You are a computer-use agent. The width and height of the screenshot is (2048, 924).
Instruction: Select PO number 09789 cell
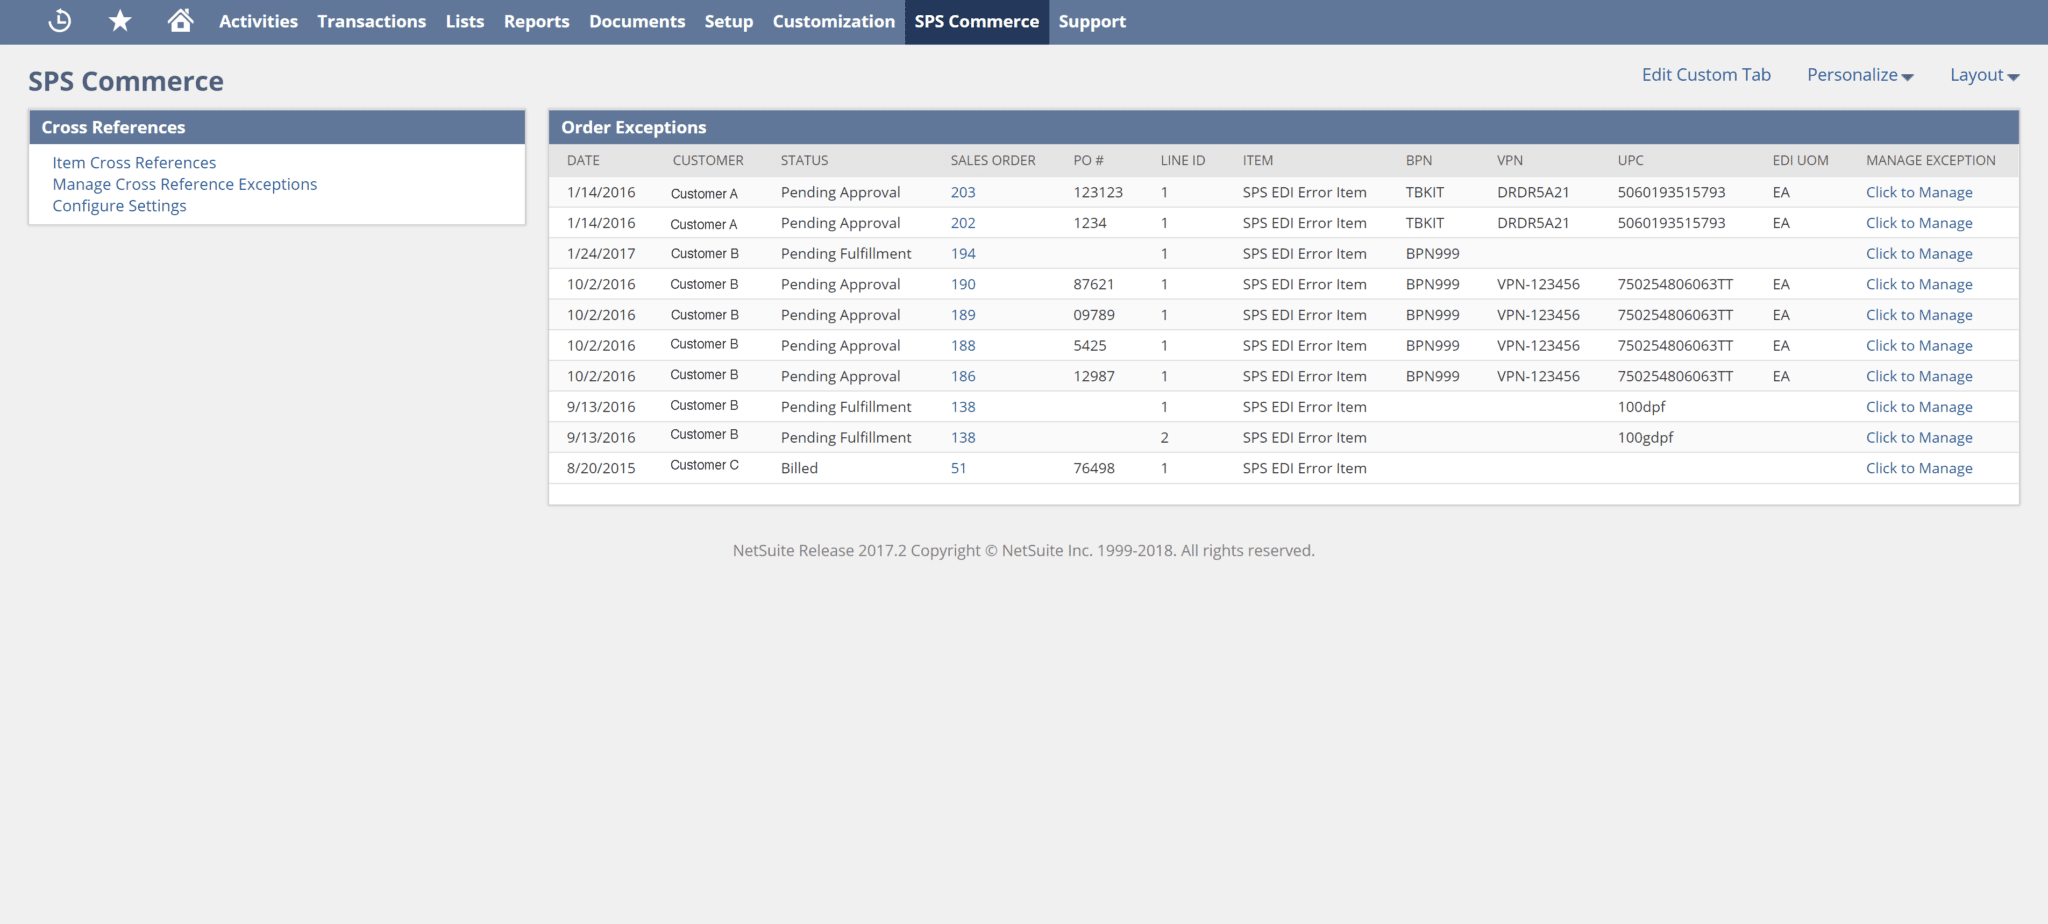coord(1094,315)
